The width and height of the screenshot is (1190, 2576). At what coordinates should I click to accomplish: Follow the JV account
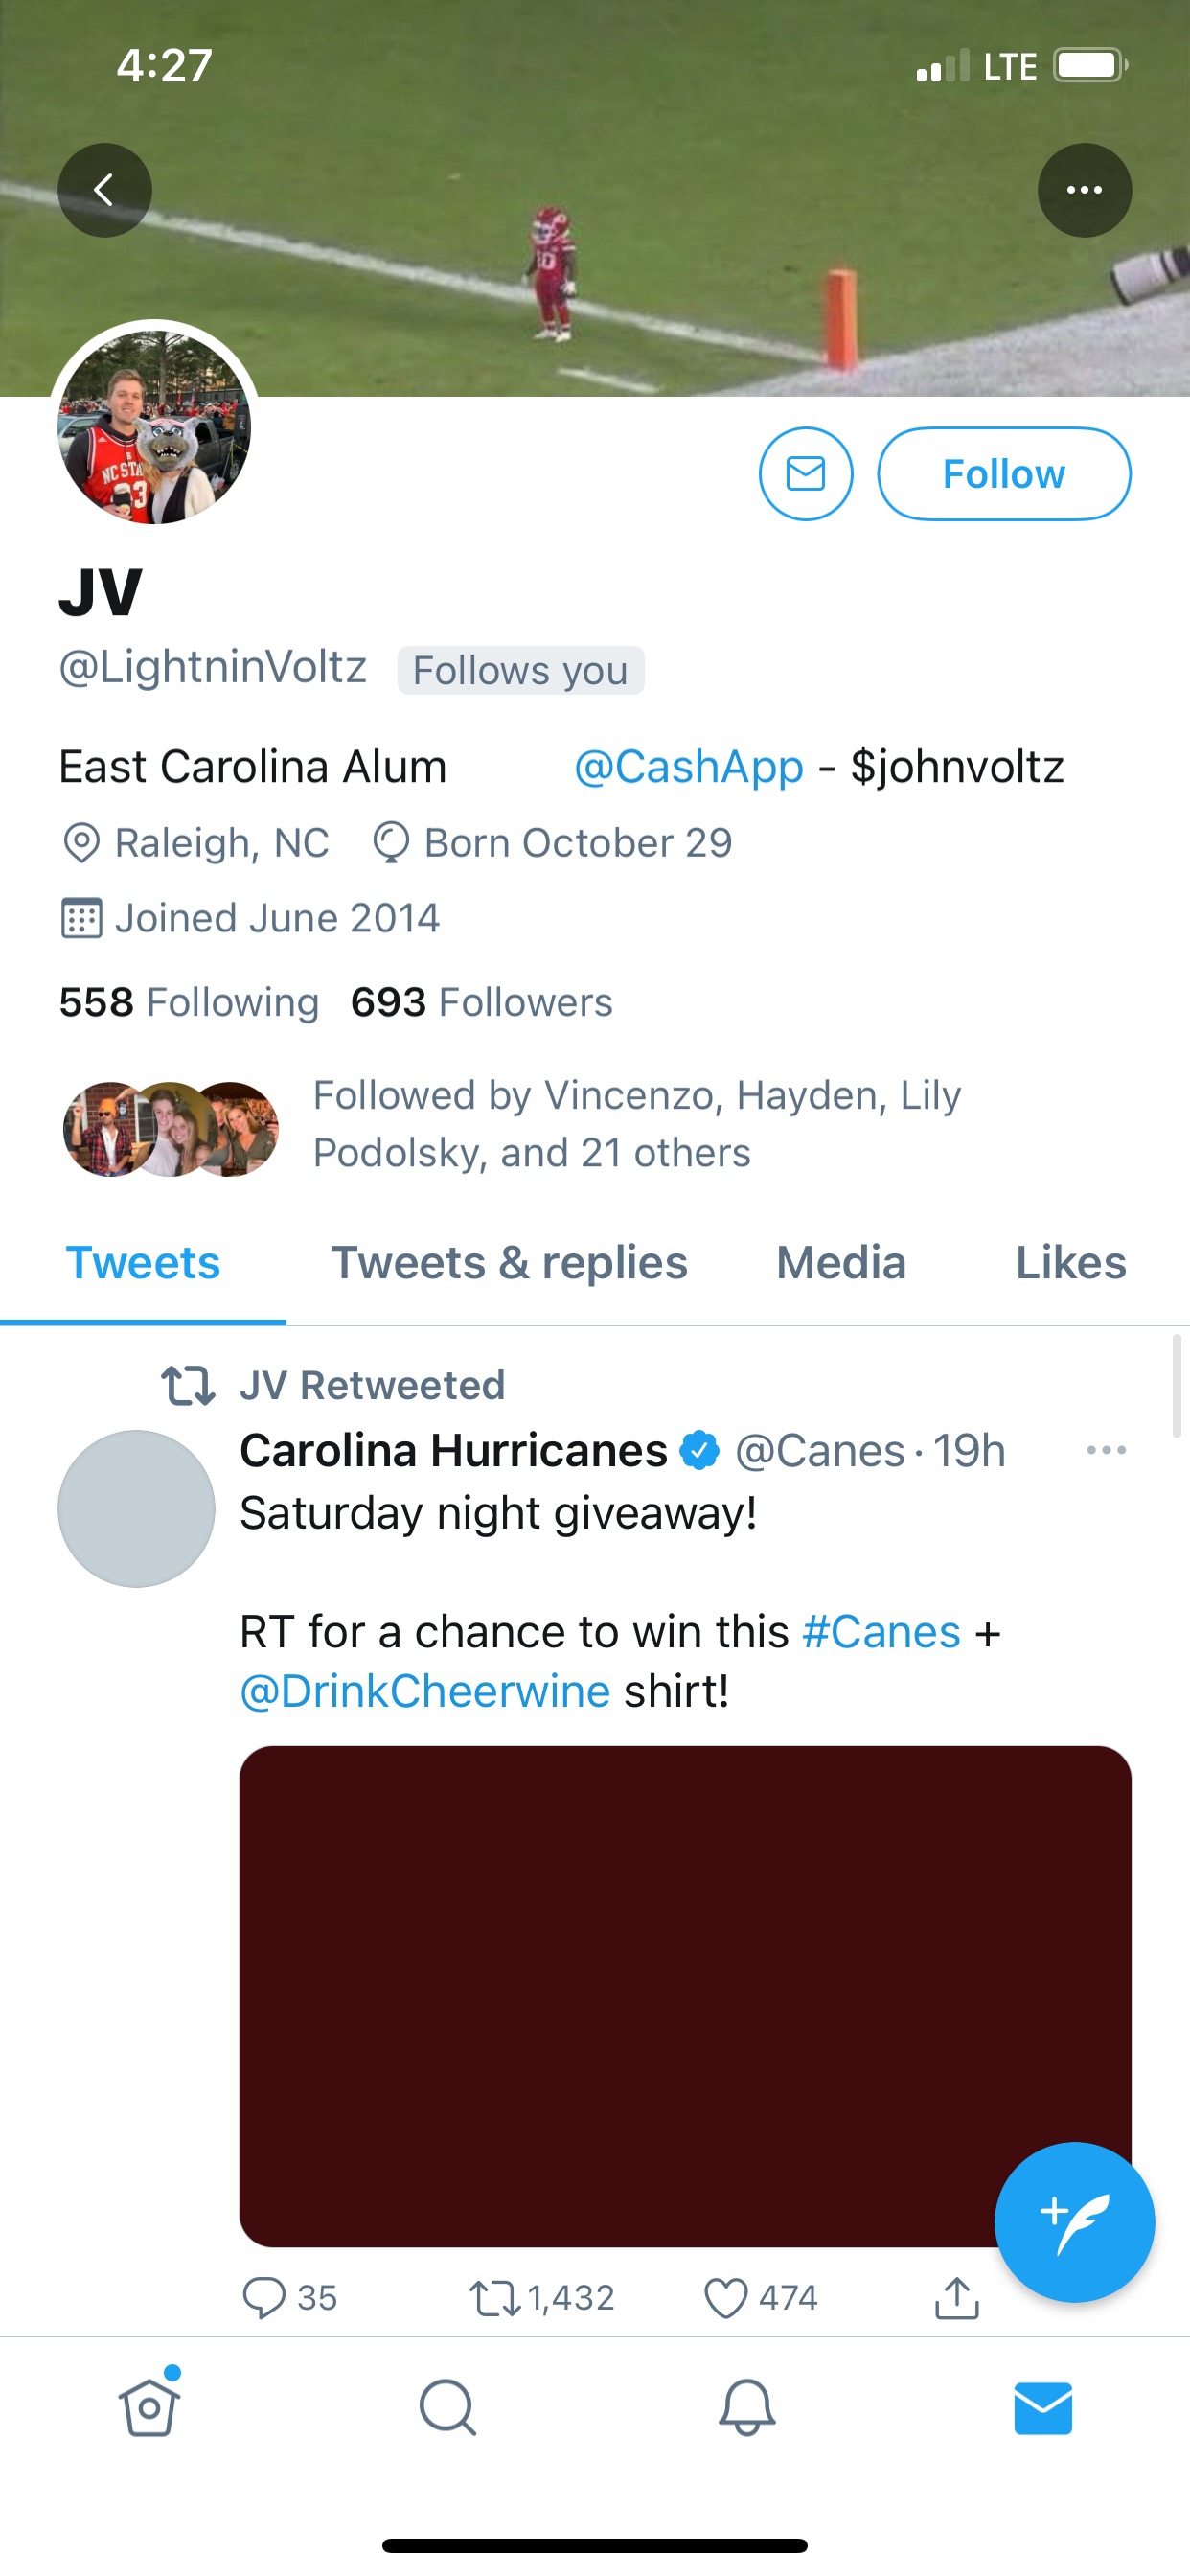pyautogui.click(x=1003, y=474)
